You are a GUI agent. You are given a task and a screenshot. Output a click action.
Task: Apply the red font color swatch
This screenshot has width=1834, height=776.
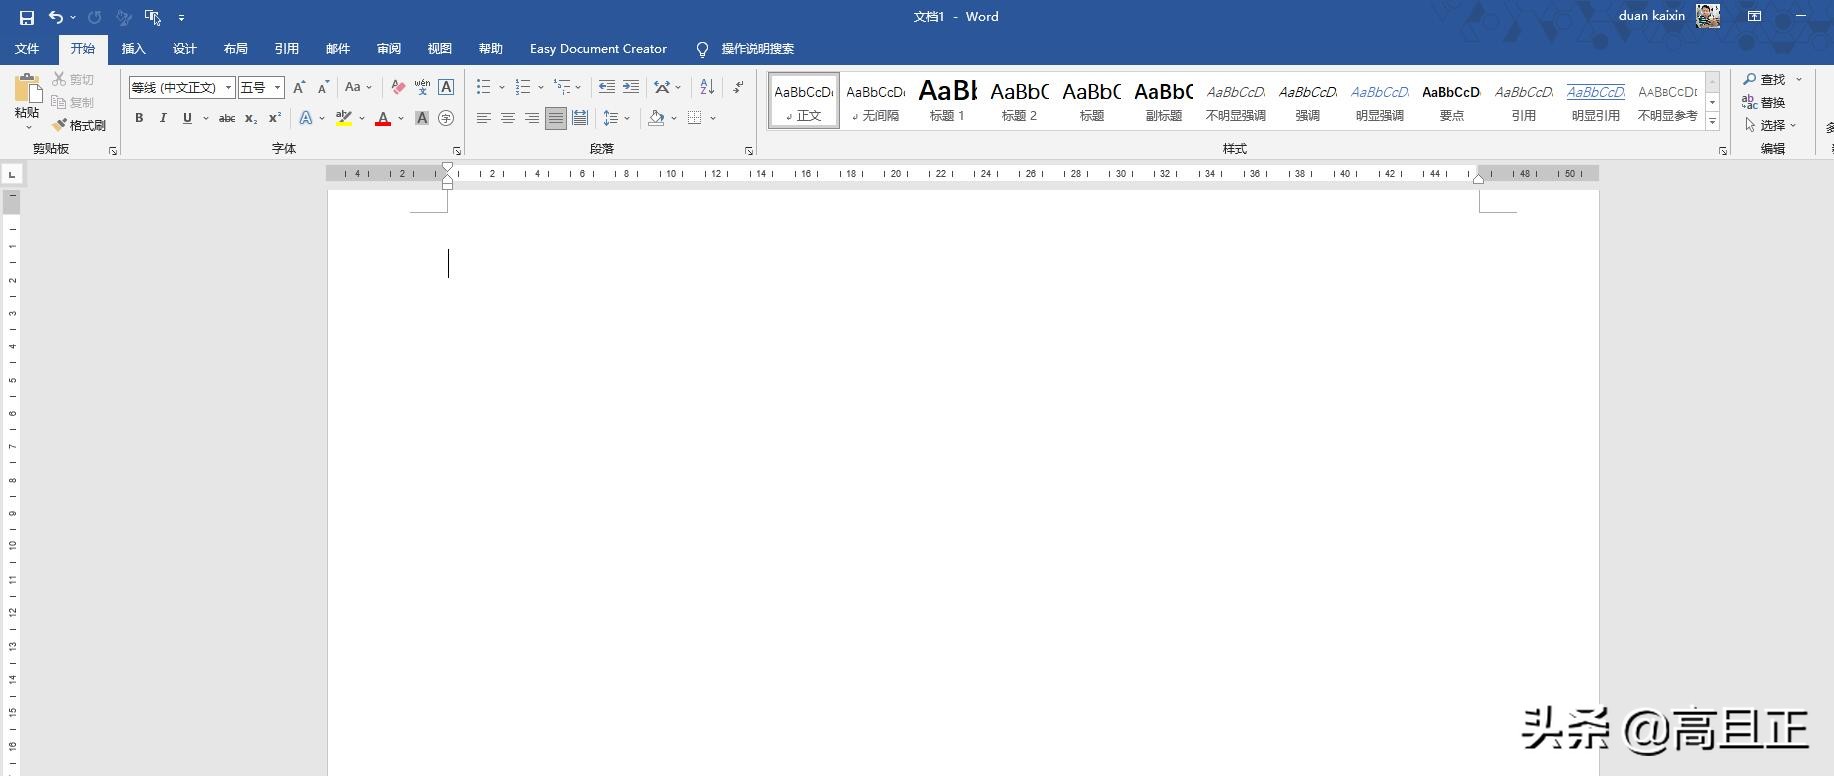[x=382, y=118]
